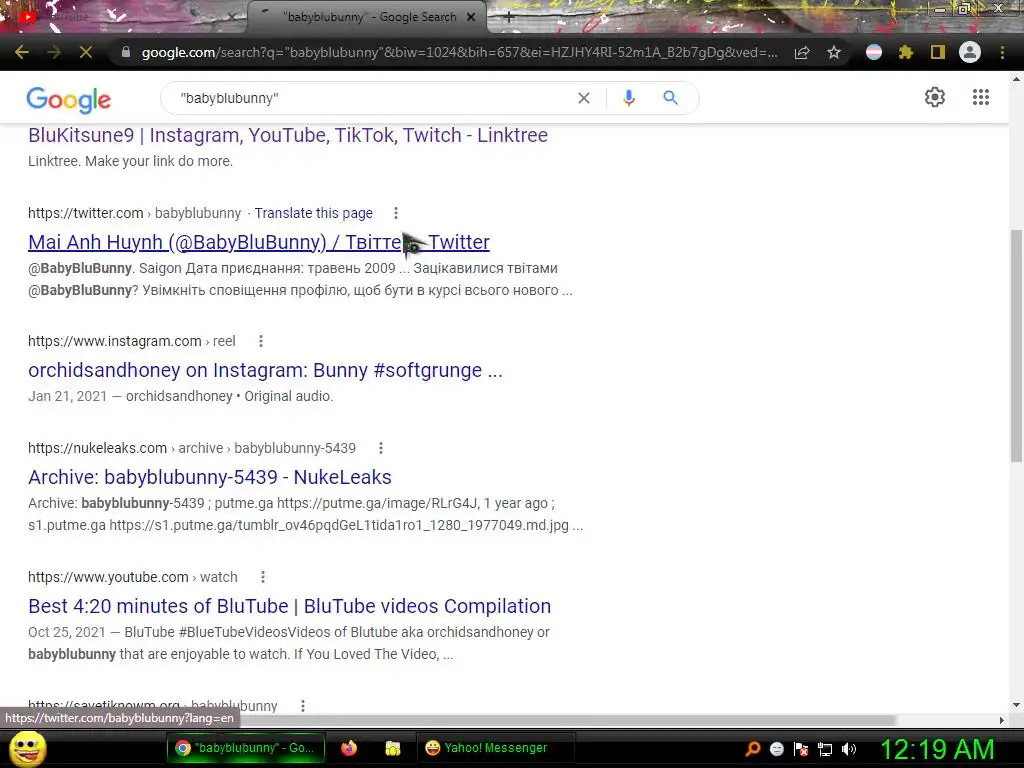Viewport: 1024px width, 768px height.
Task: Open the Google apps grid
Action: [x=980, y=97]
